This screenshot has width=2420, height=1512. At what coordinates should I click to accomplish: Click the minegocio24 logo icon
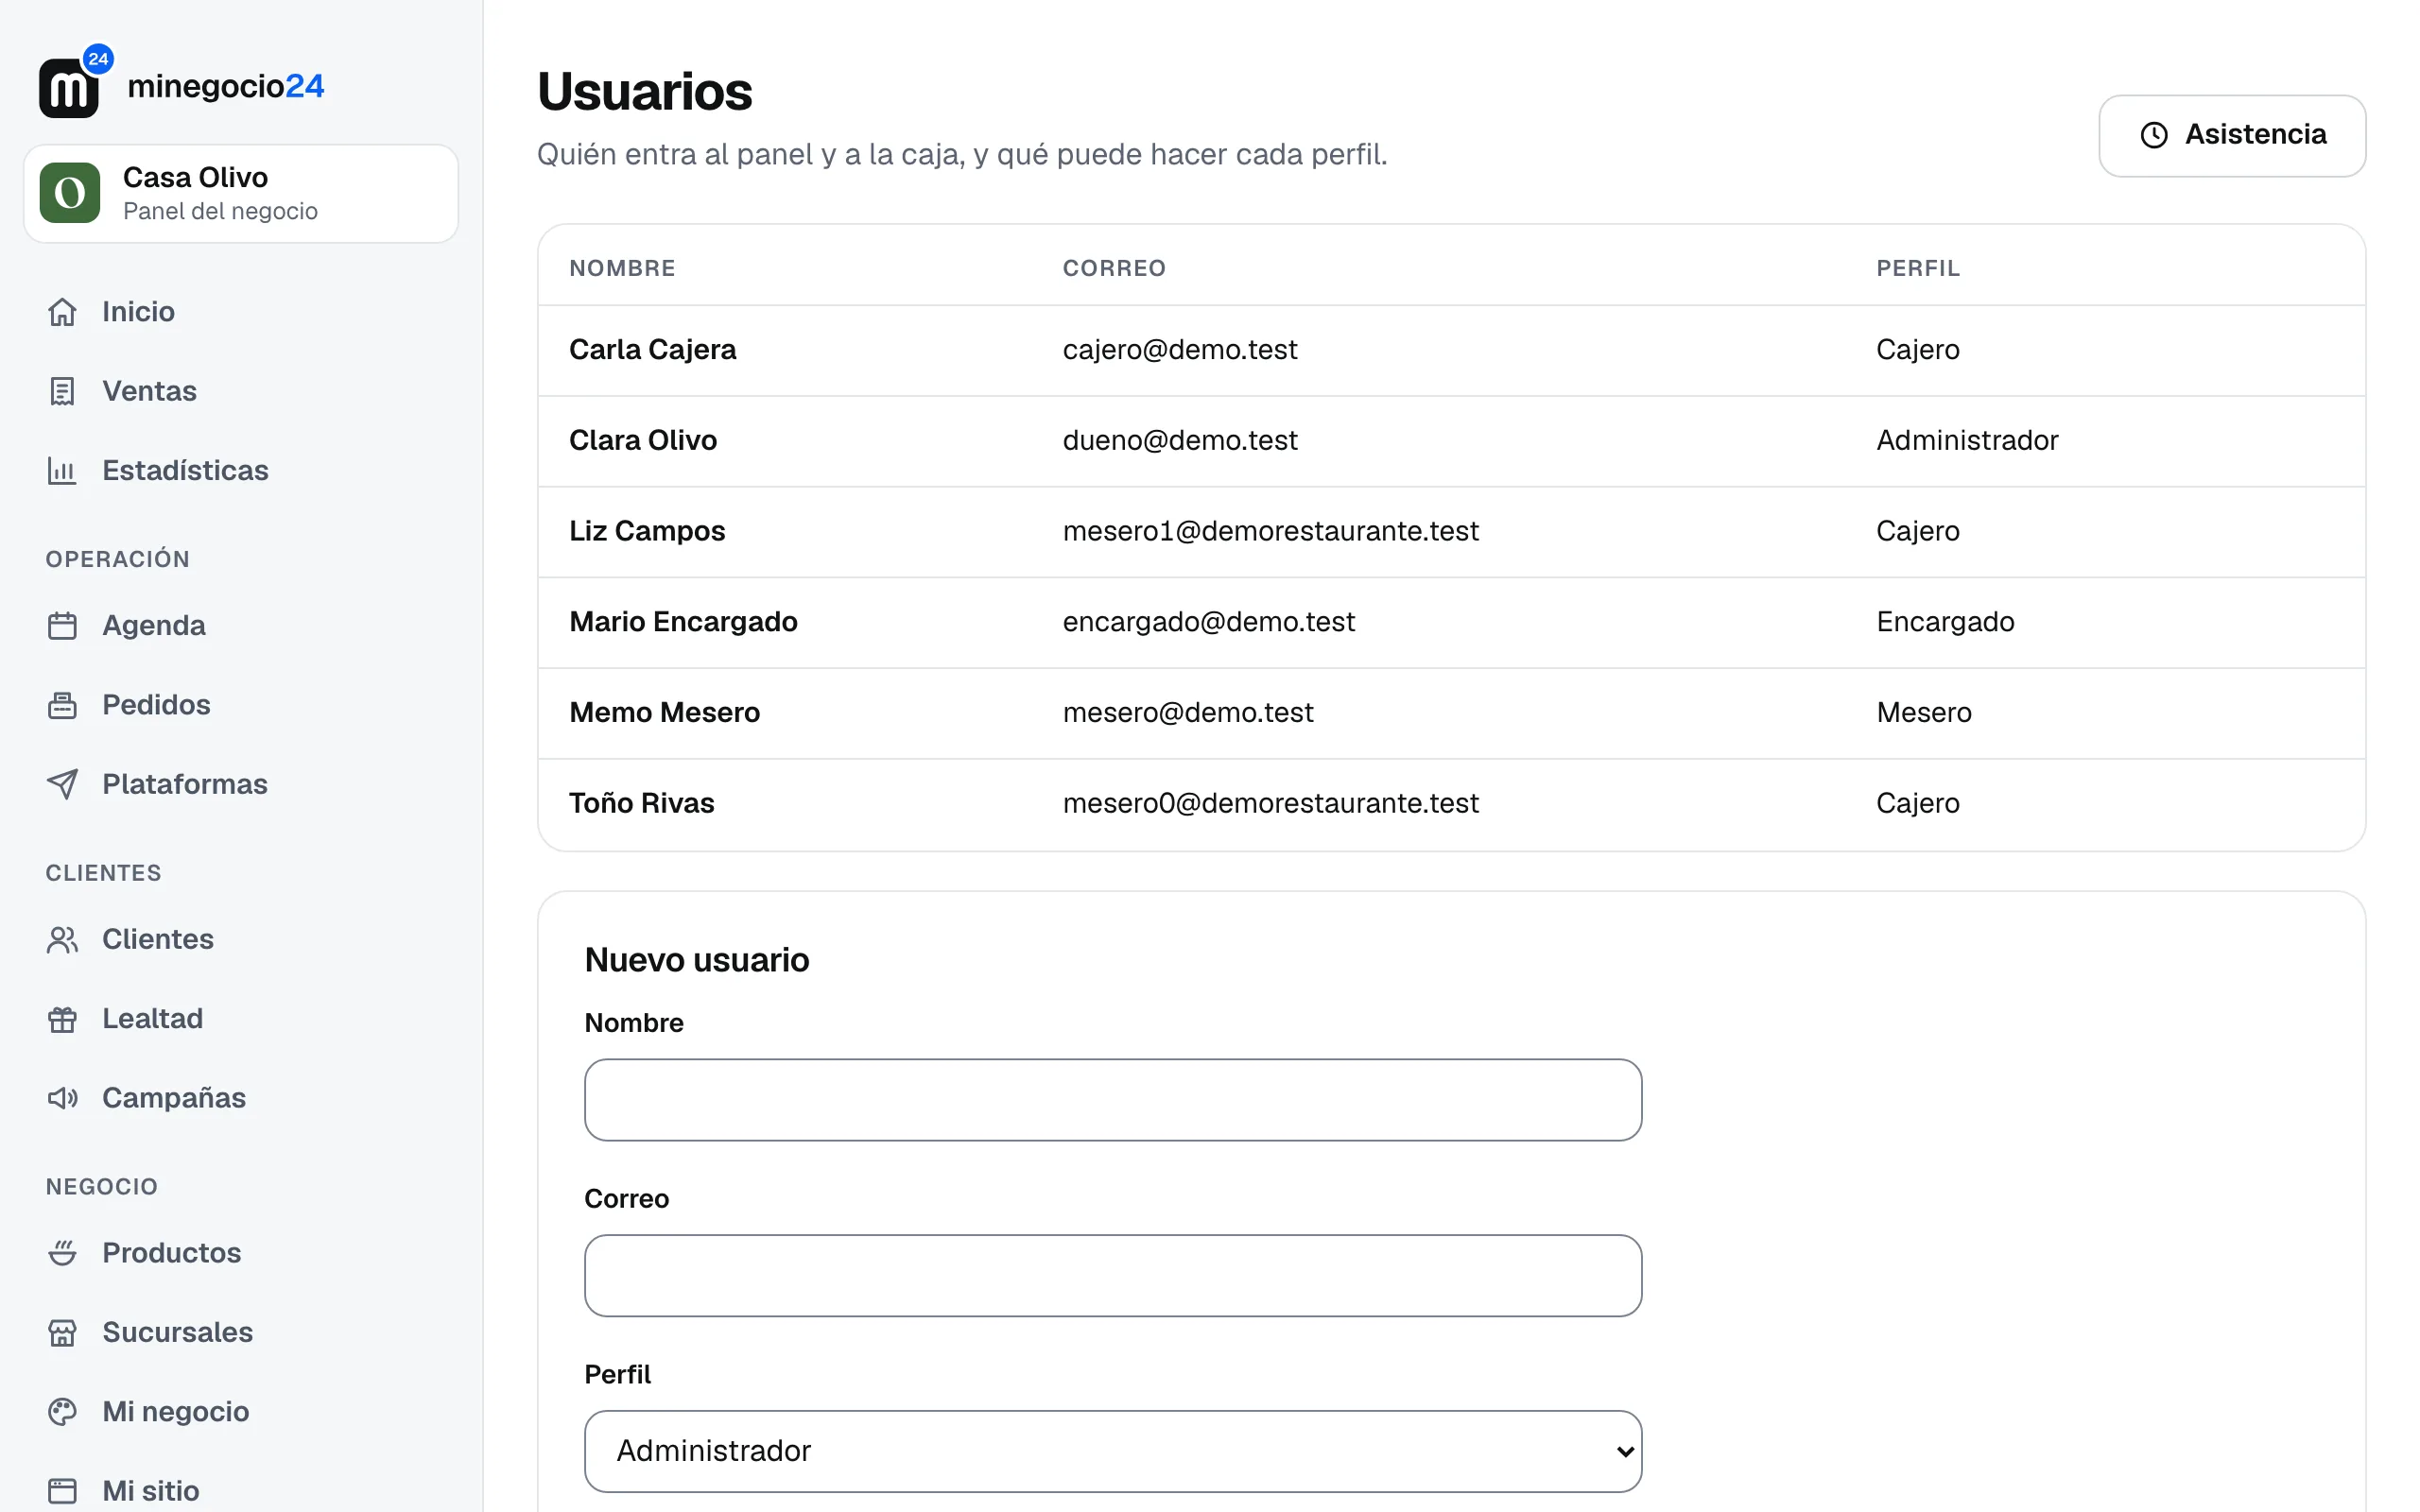click(x=74, y=83)
